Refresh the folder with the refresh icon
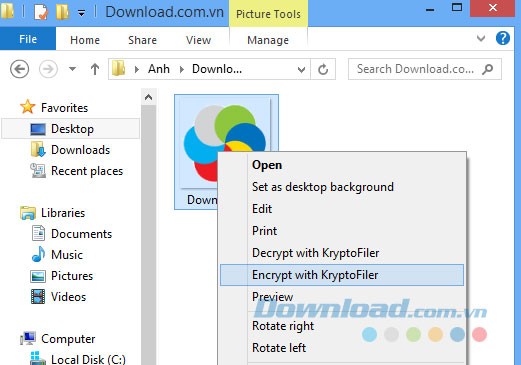The image size is (521, 365). point(323,69)
